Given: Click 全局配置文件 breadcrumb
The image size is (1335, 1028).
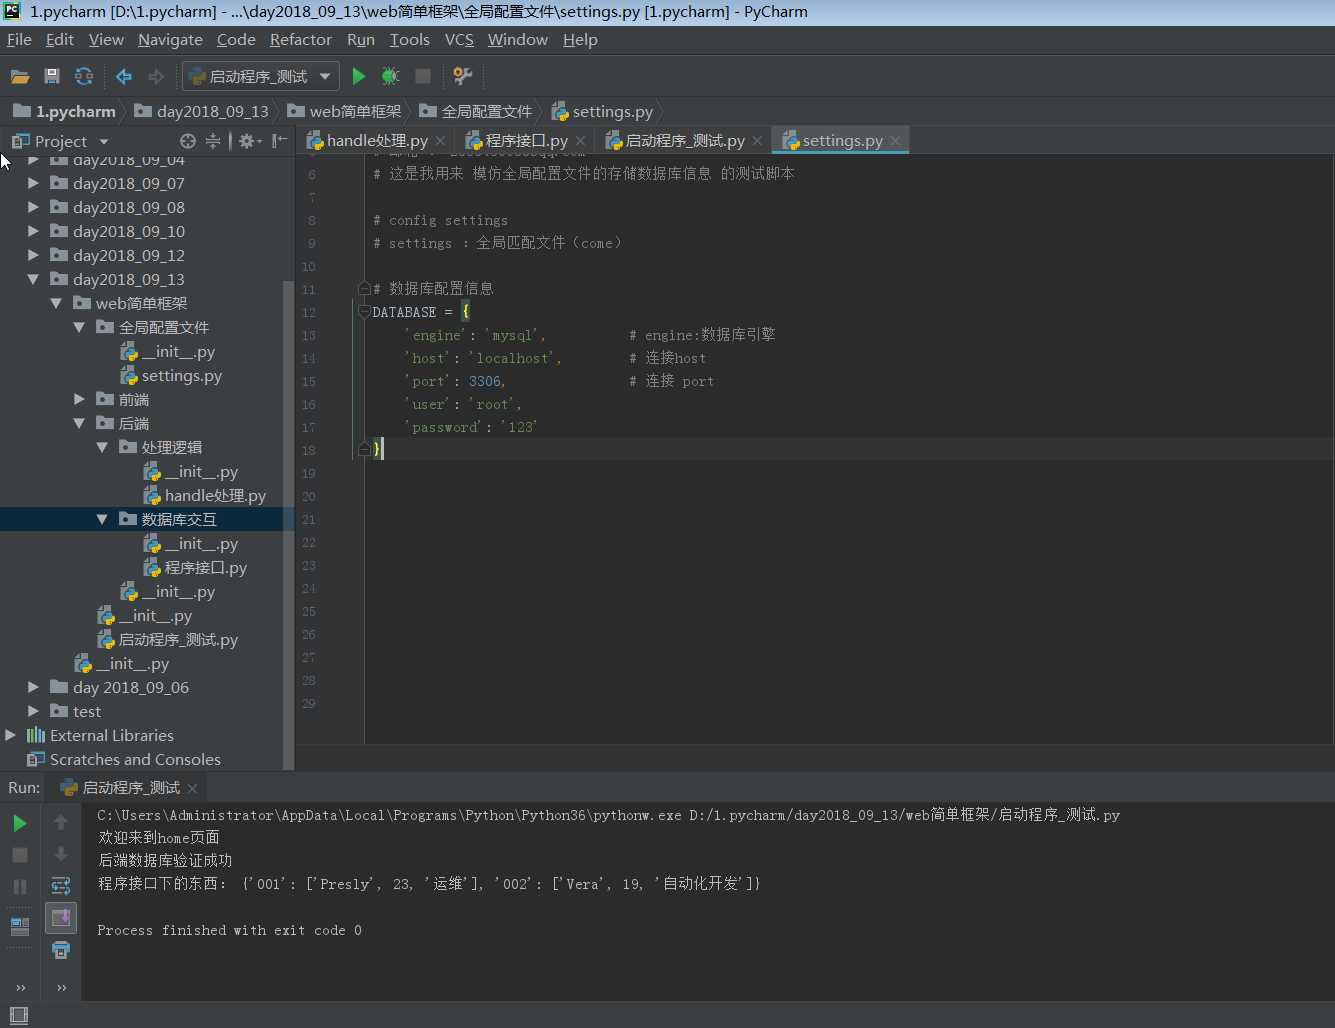Looking at the screenshot, I should coord(476,111).
